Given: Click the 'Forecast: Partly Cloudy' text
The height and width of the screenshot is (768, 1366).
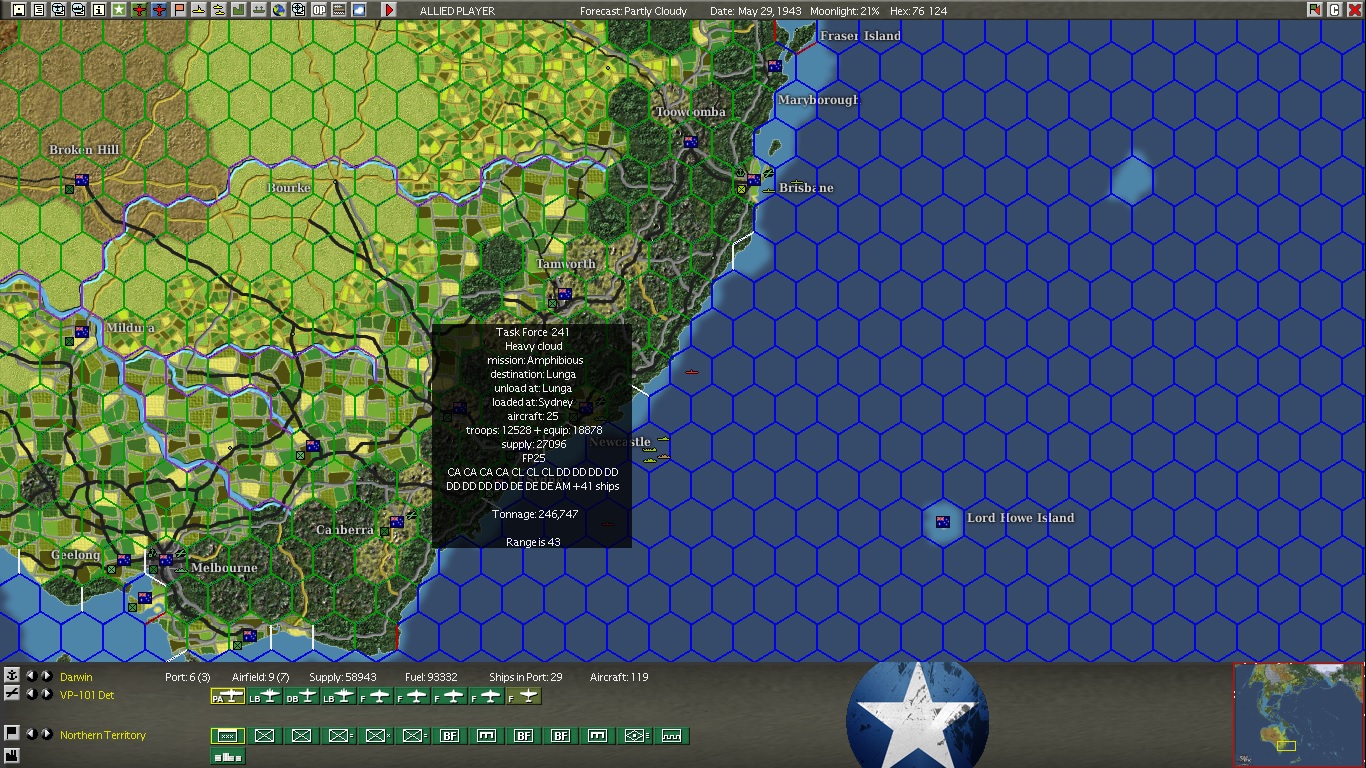Looking at the screenshot, I should [x=634, y=11].
